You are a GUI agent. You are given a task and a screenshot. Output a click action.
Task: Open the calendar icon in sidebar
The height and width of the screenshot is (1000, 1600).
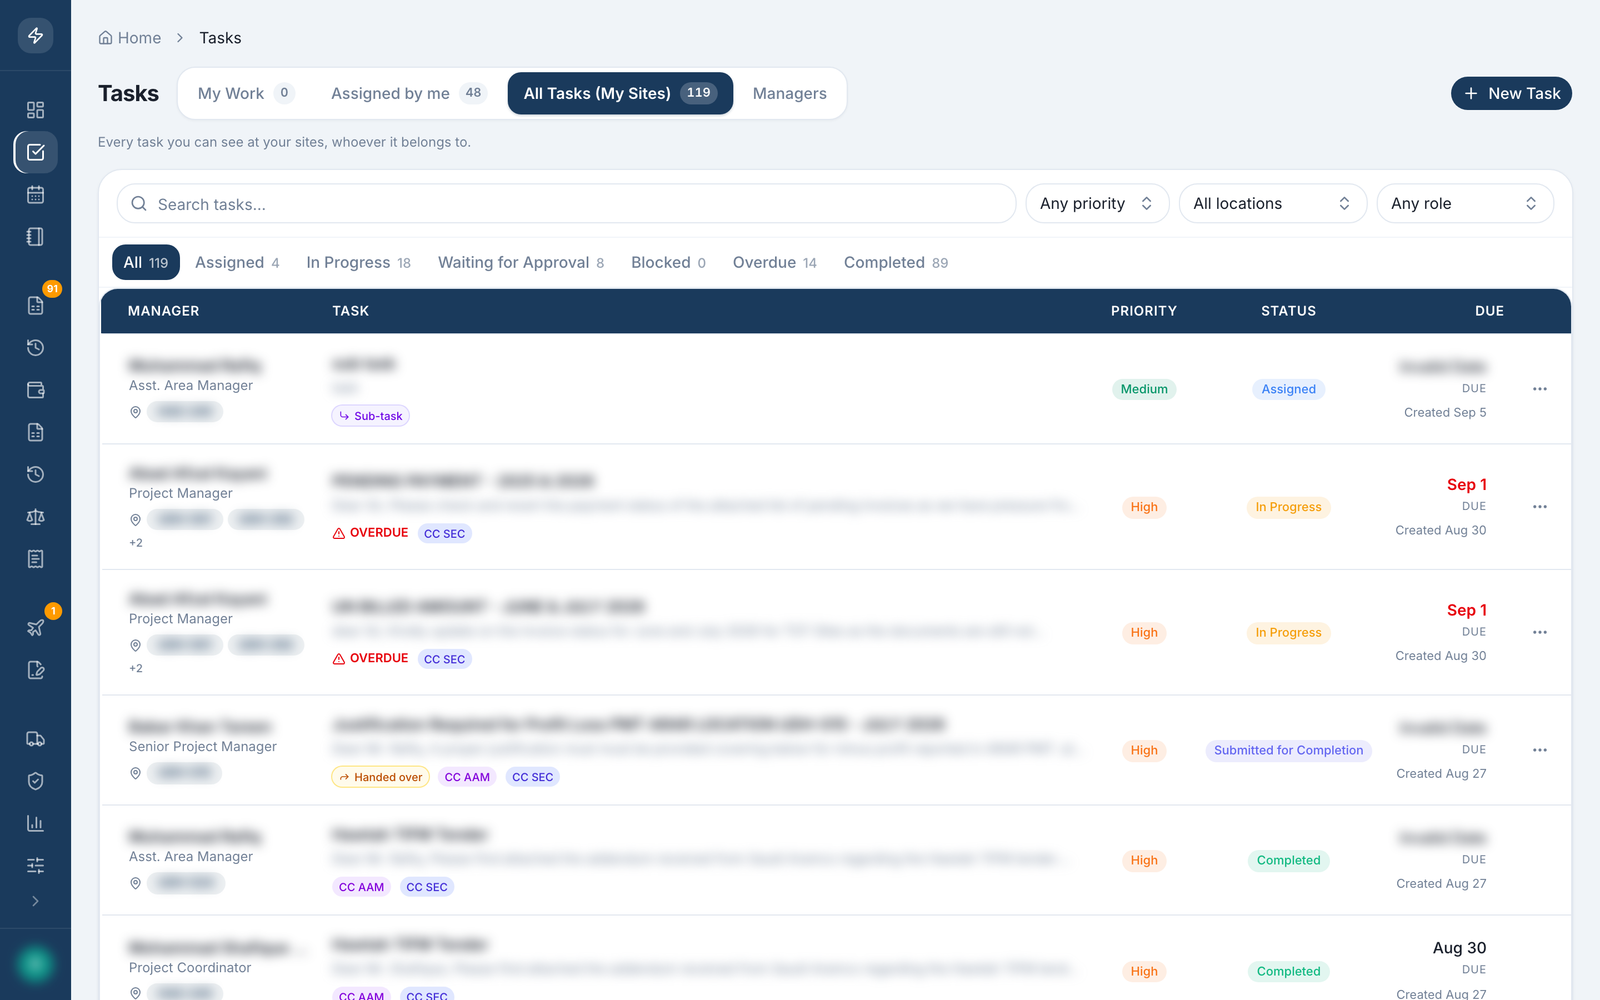(35, 195)
